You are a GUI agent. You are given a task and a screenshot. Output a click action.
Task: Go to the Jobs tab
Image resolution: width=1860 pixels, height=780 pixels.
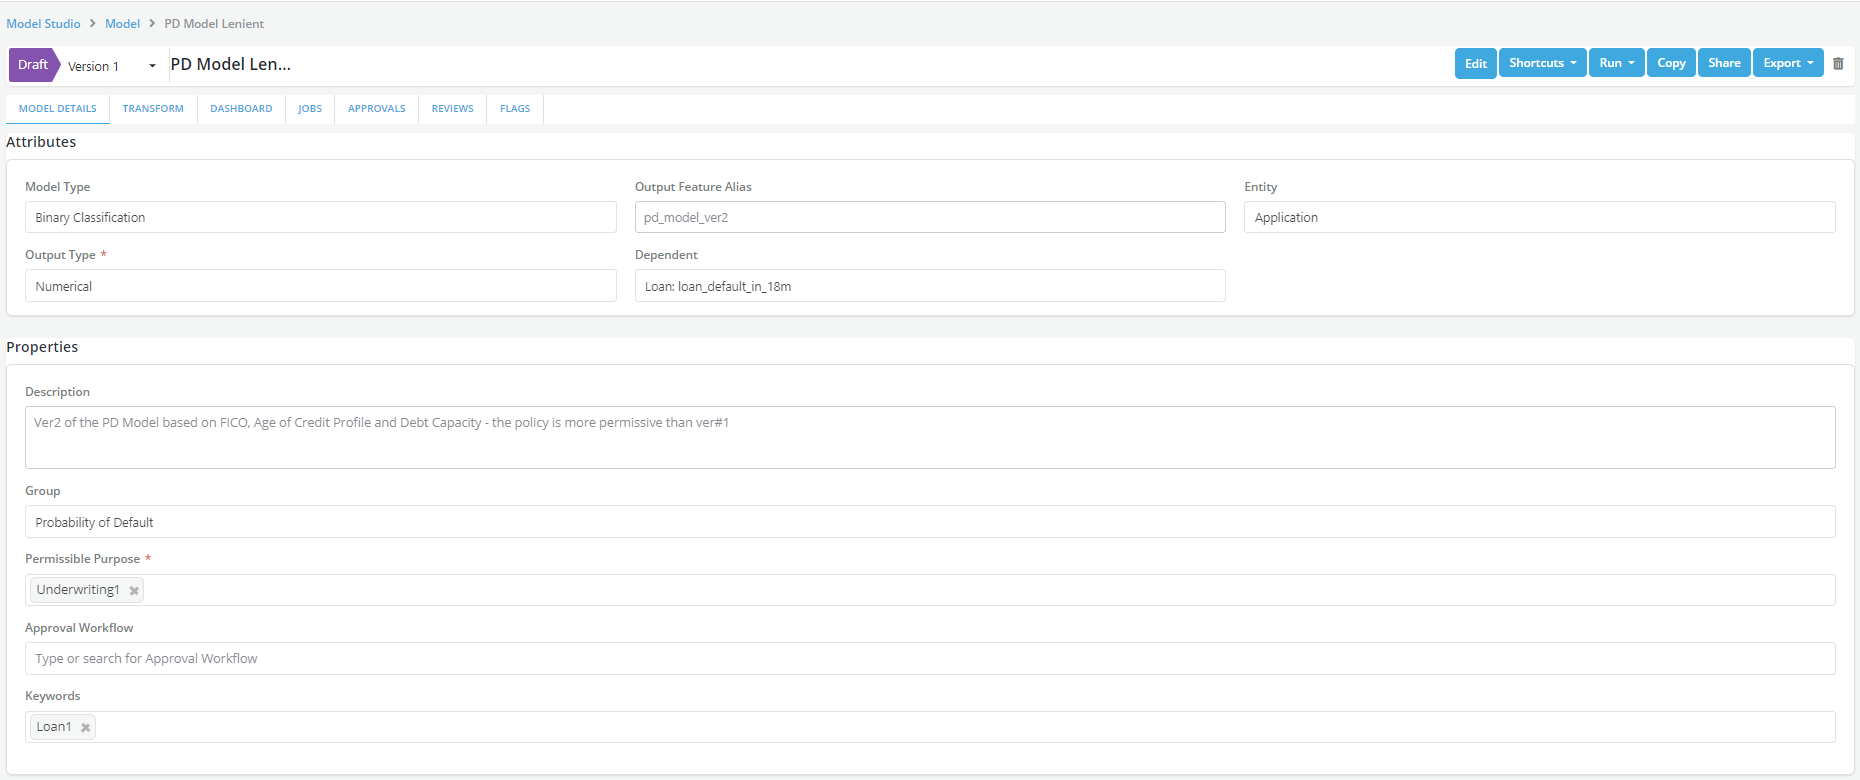point(310,109)
